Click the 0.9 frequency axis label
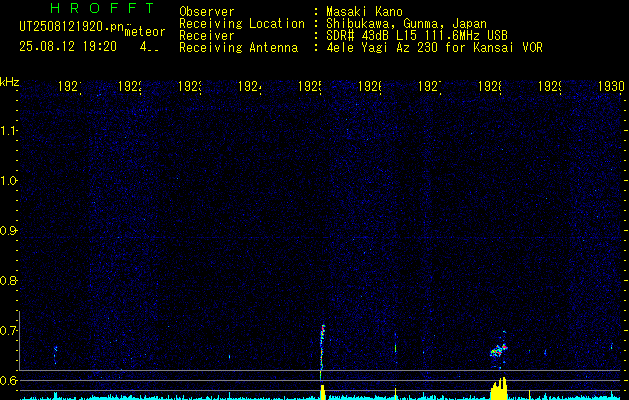The height and width of the screenshot is (400, 629). pyautogui.click(x=8, y=231)
